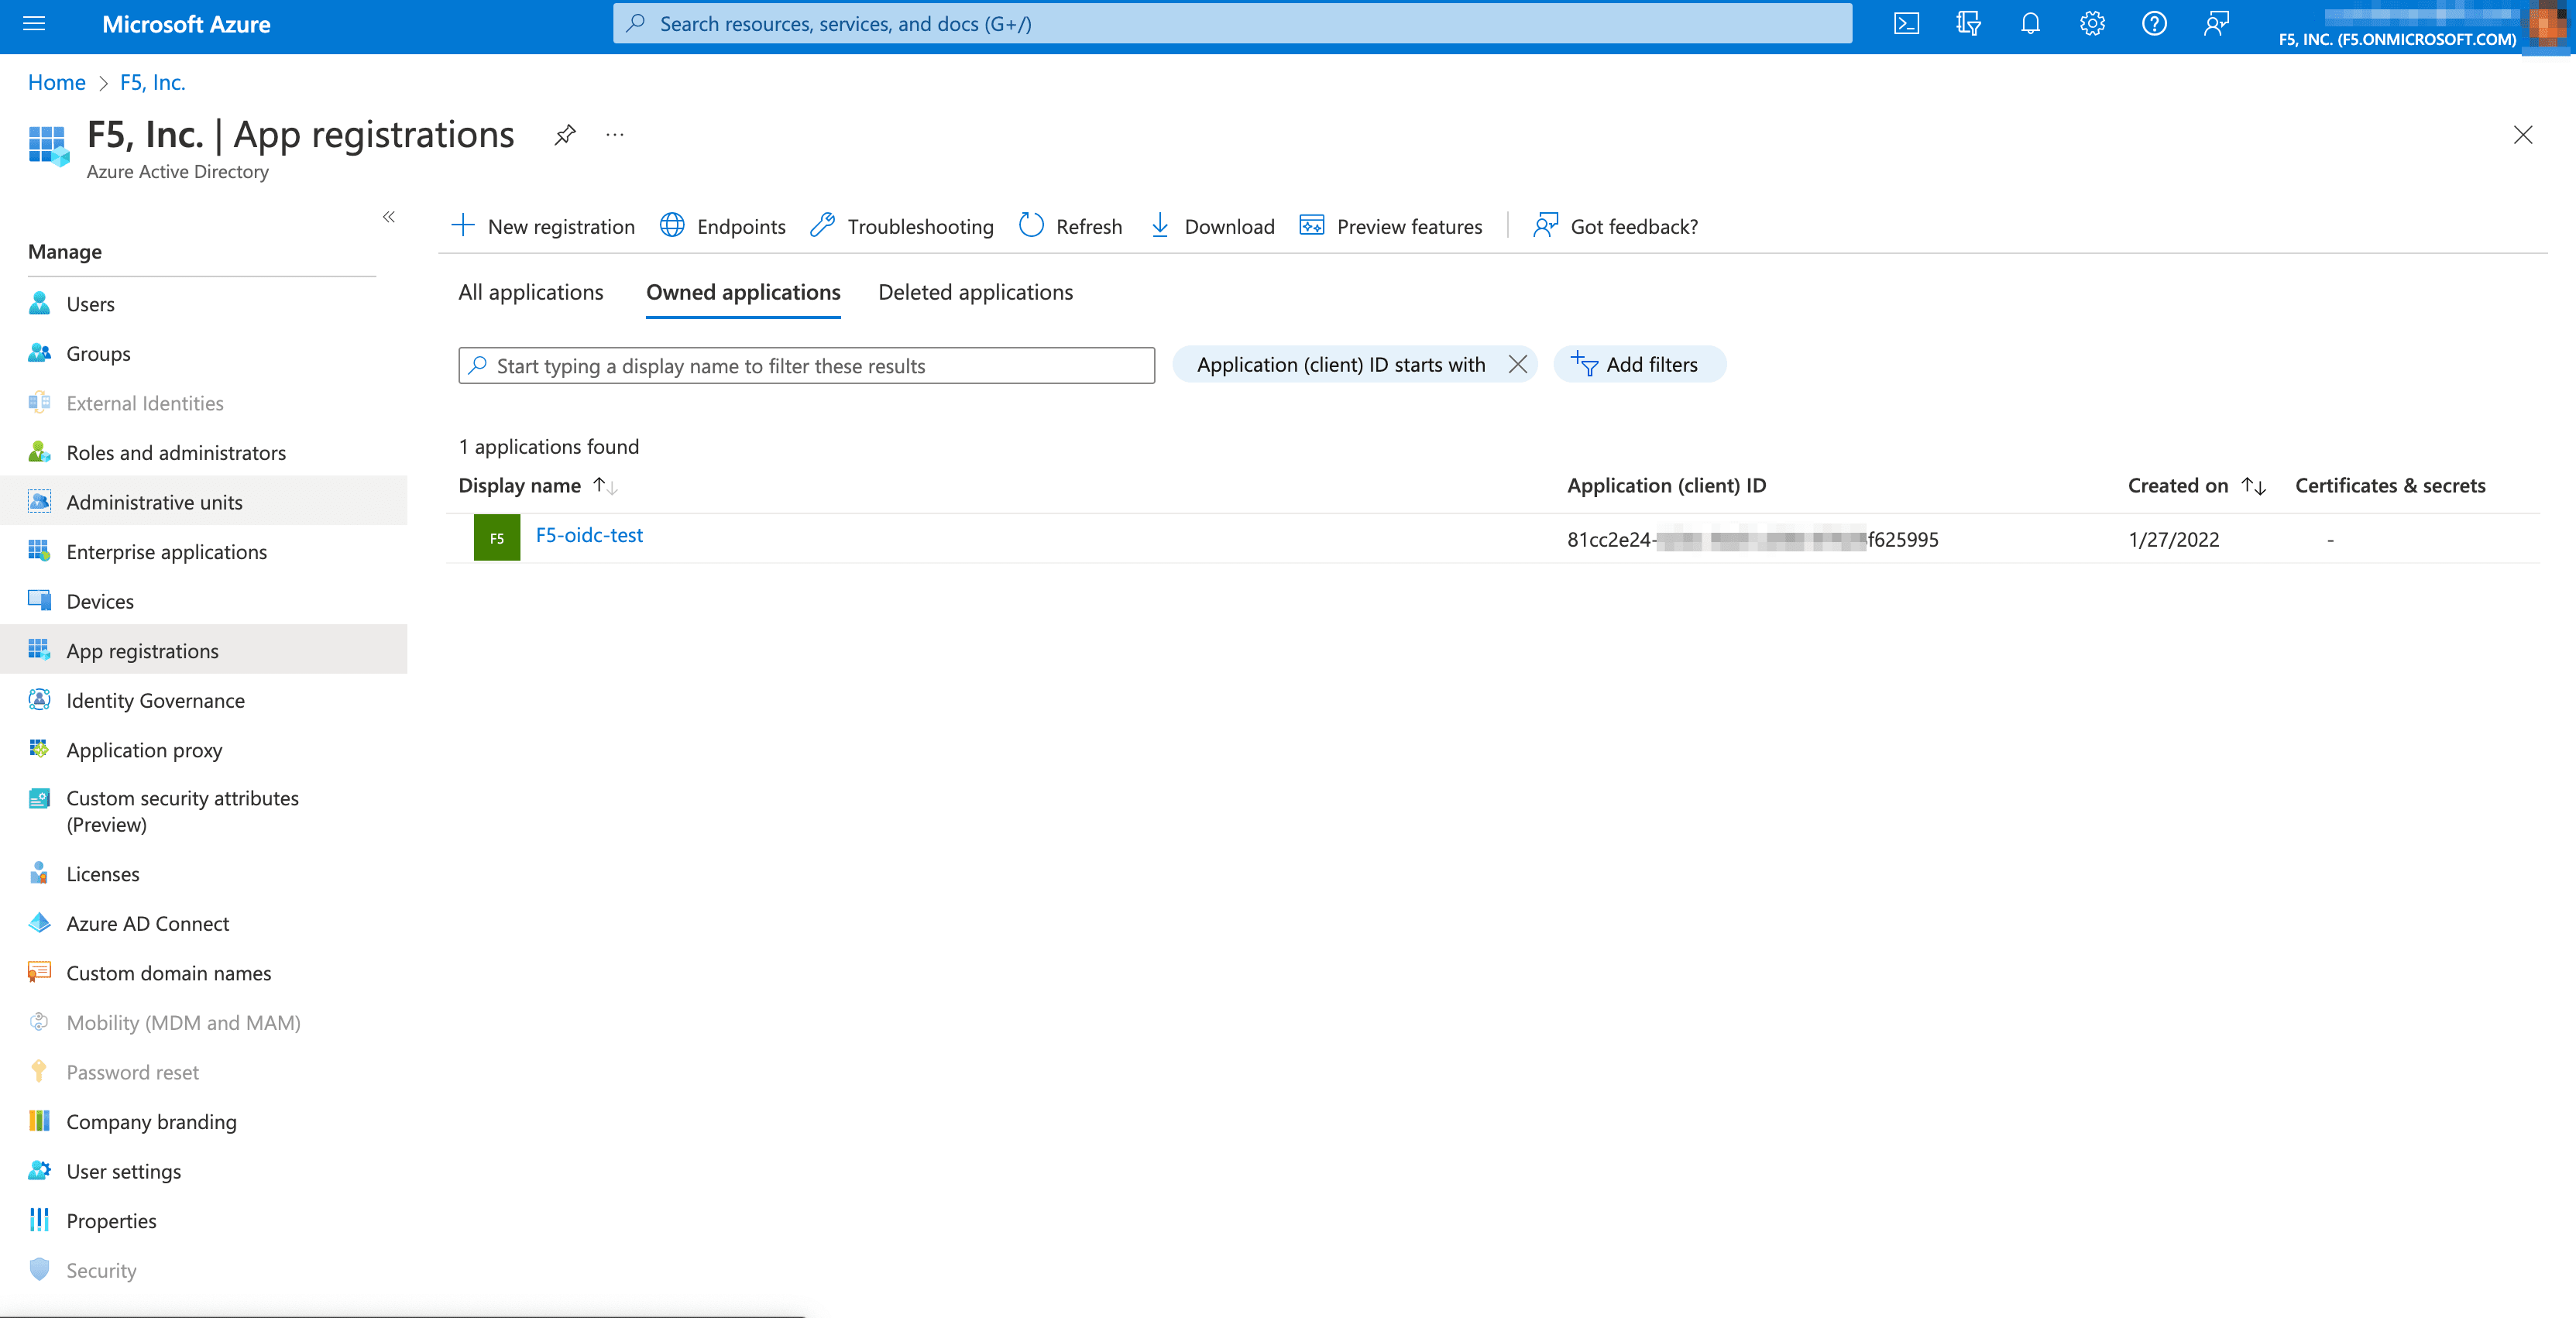Image resolution: width=2576 pixels, height=1318 pixels.
Task: Select Roles and administrators menu item
Action: (175, 451)
